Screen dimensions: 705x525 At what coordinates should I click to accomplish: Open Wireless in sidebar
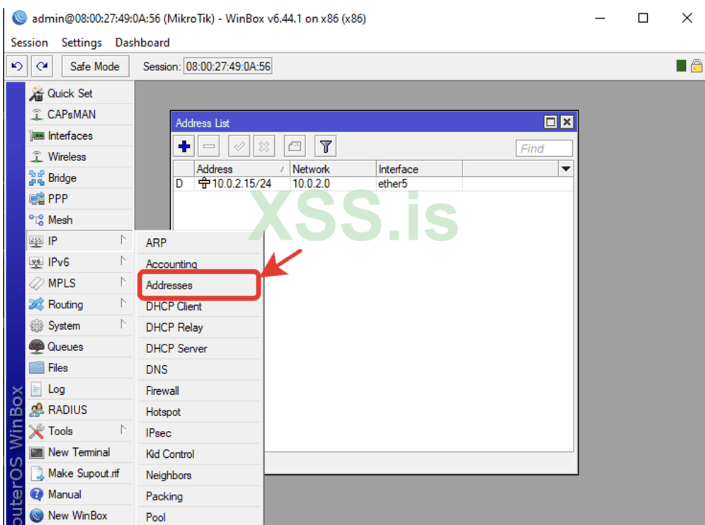pyautogui.click(x=80, y=157)
